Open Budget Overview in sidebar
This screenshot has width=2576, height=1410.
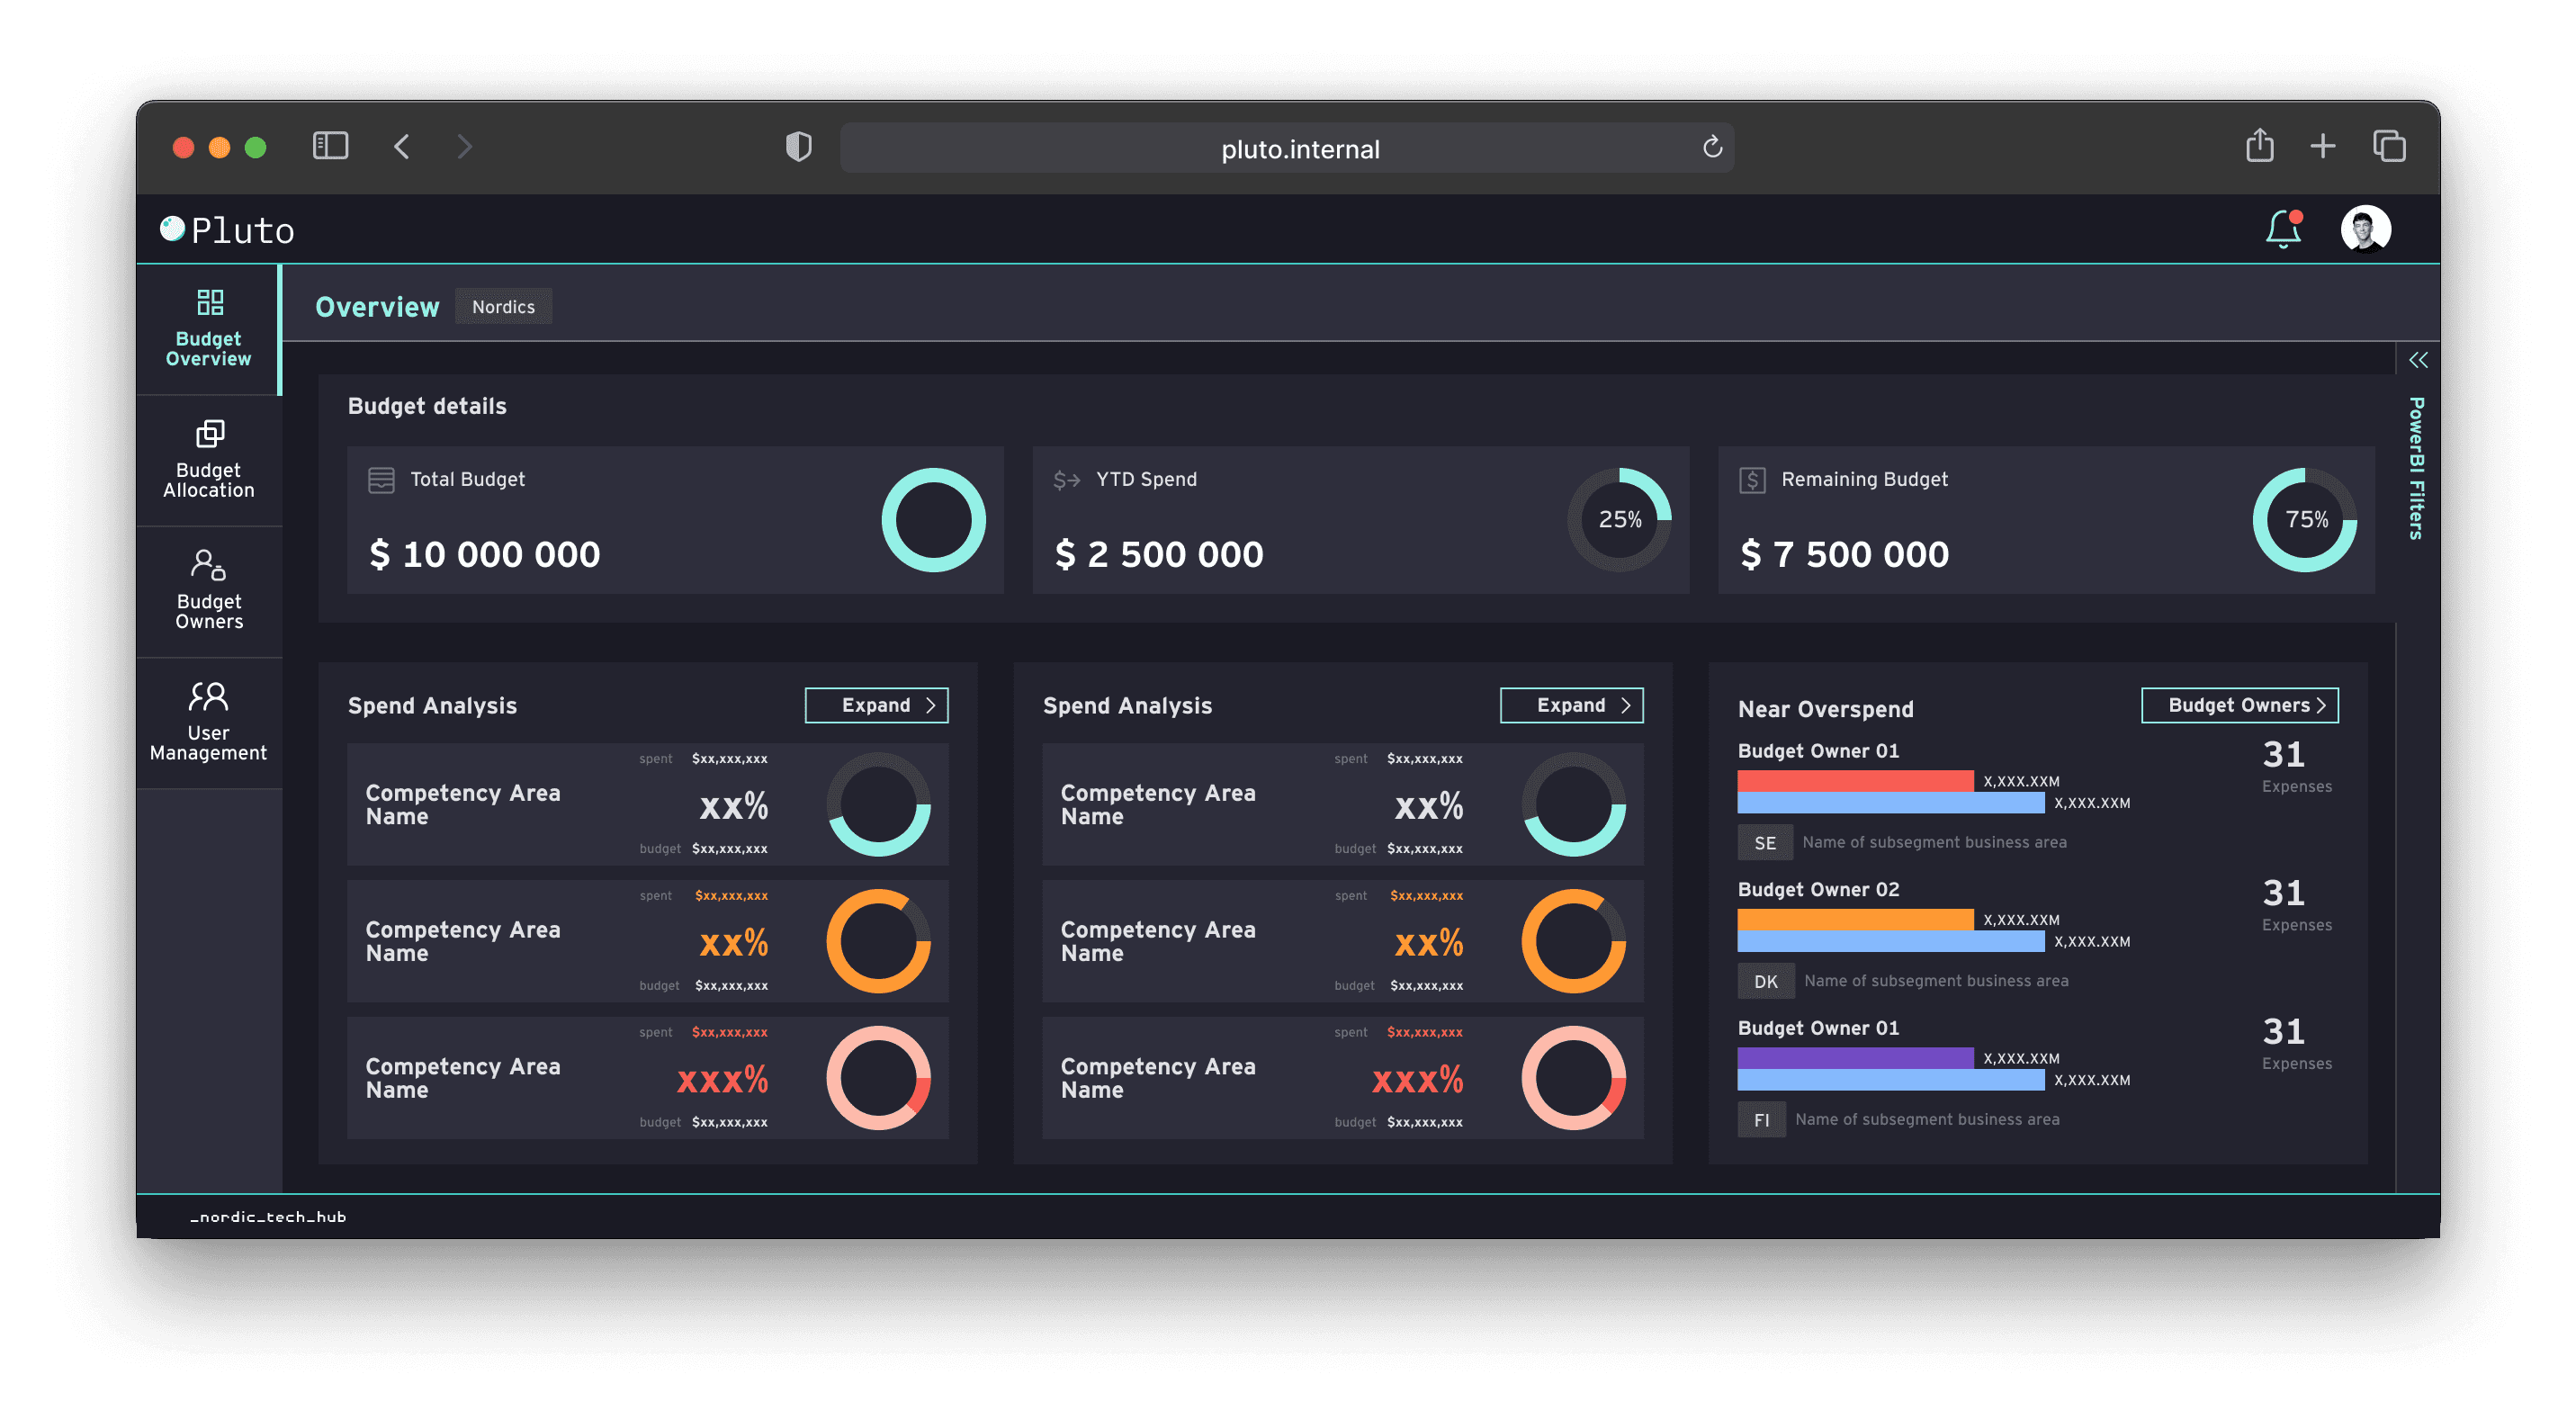(209, 329)
